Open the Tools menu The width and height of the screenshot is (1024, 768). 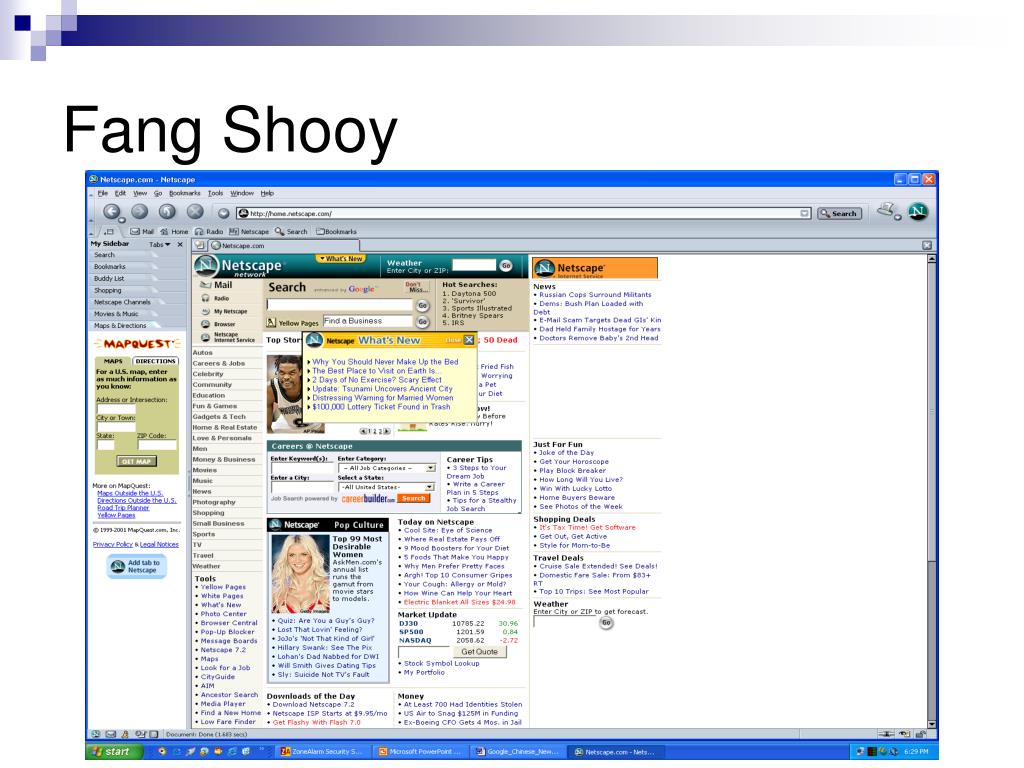coord(216,193)
